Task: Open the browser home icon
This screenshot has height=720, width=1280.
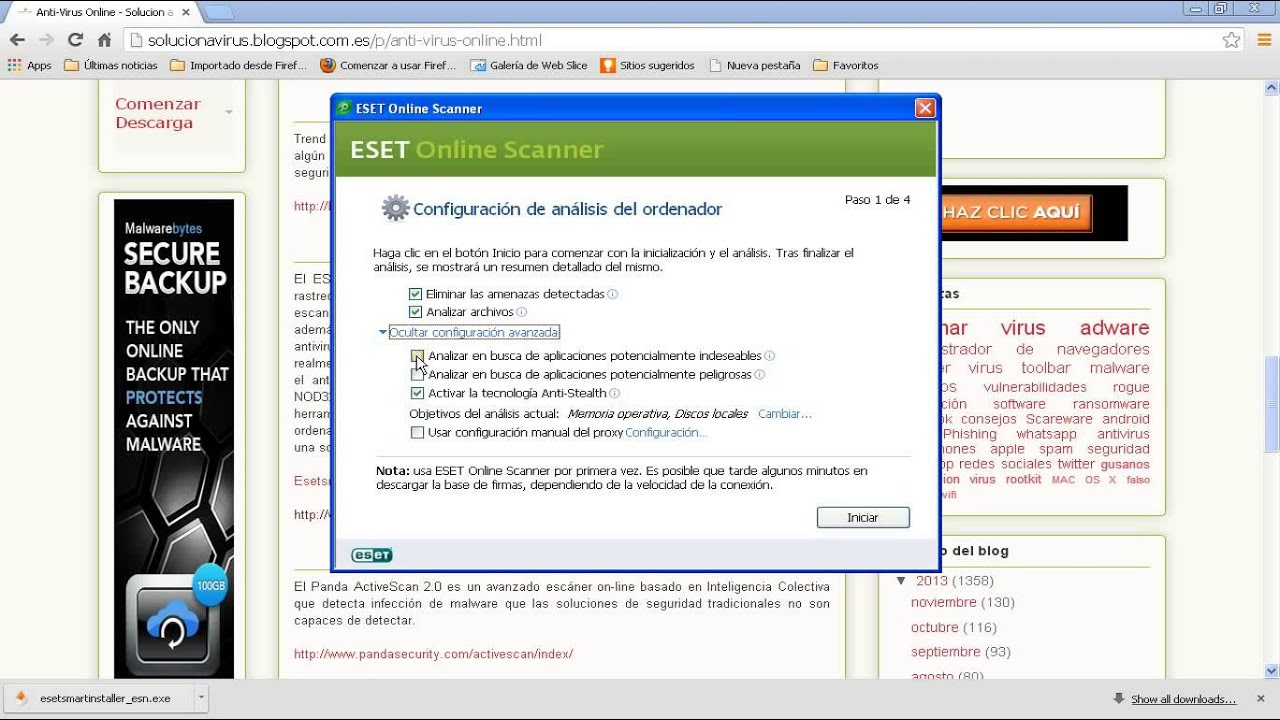Action: coord(104,40)
